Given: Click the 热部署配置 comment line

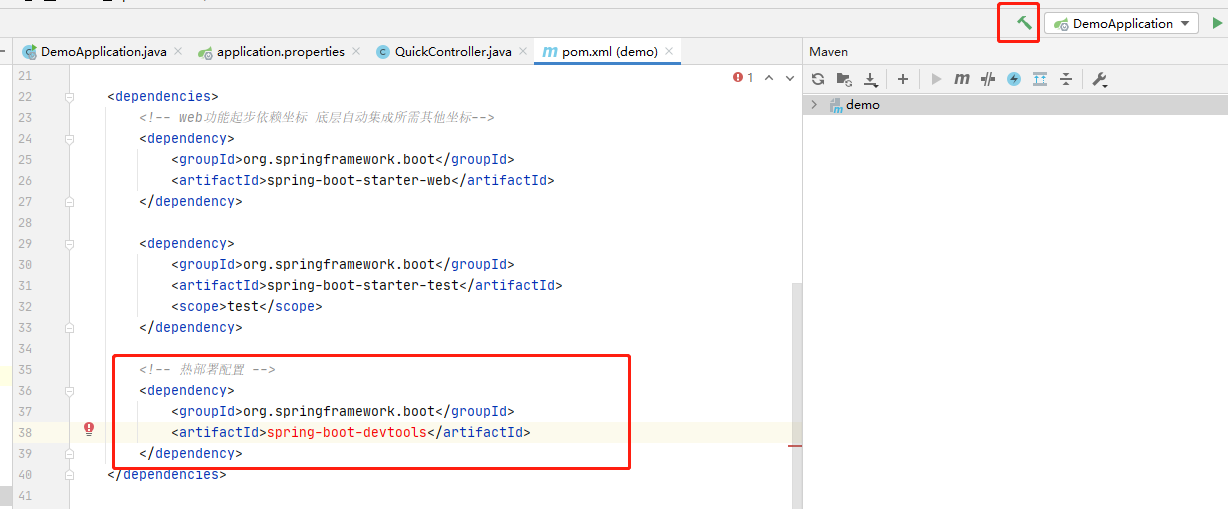Looking at the screenshot, I should (207, 369).
